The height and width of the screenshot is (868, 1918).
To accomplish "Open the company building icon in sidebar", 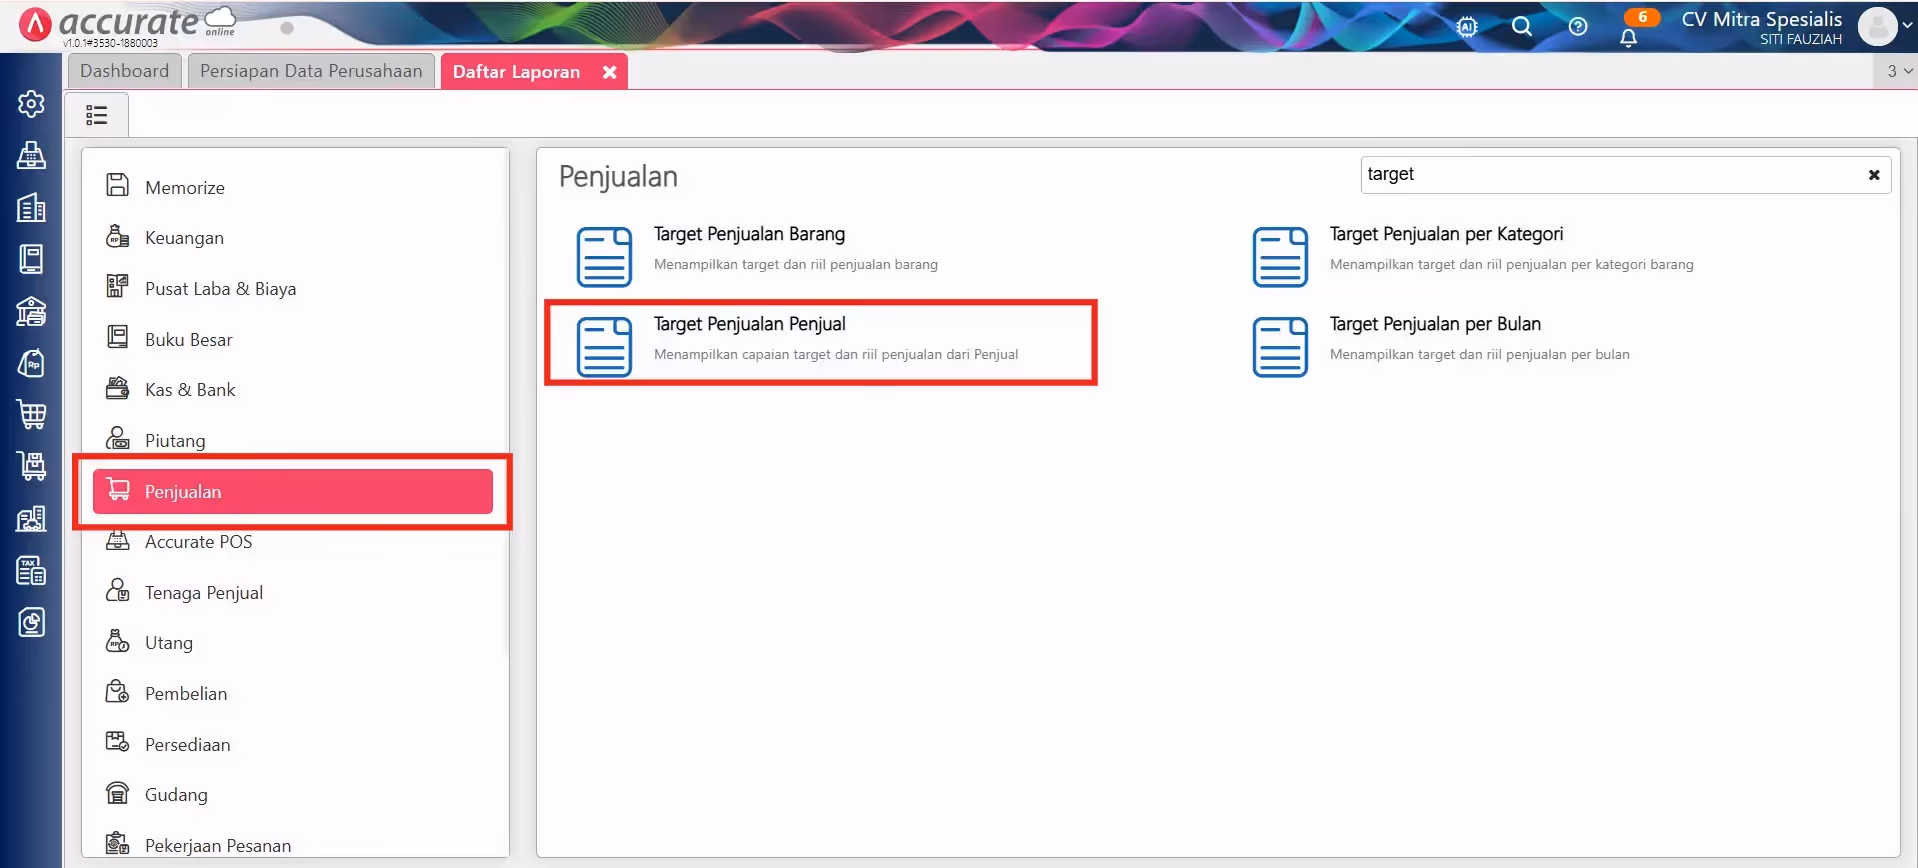I will [x=31, y=207].
